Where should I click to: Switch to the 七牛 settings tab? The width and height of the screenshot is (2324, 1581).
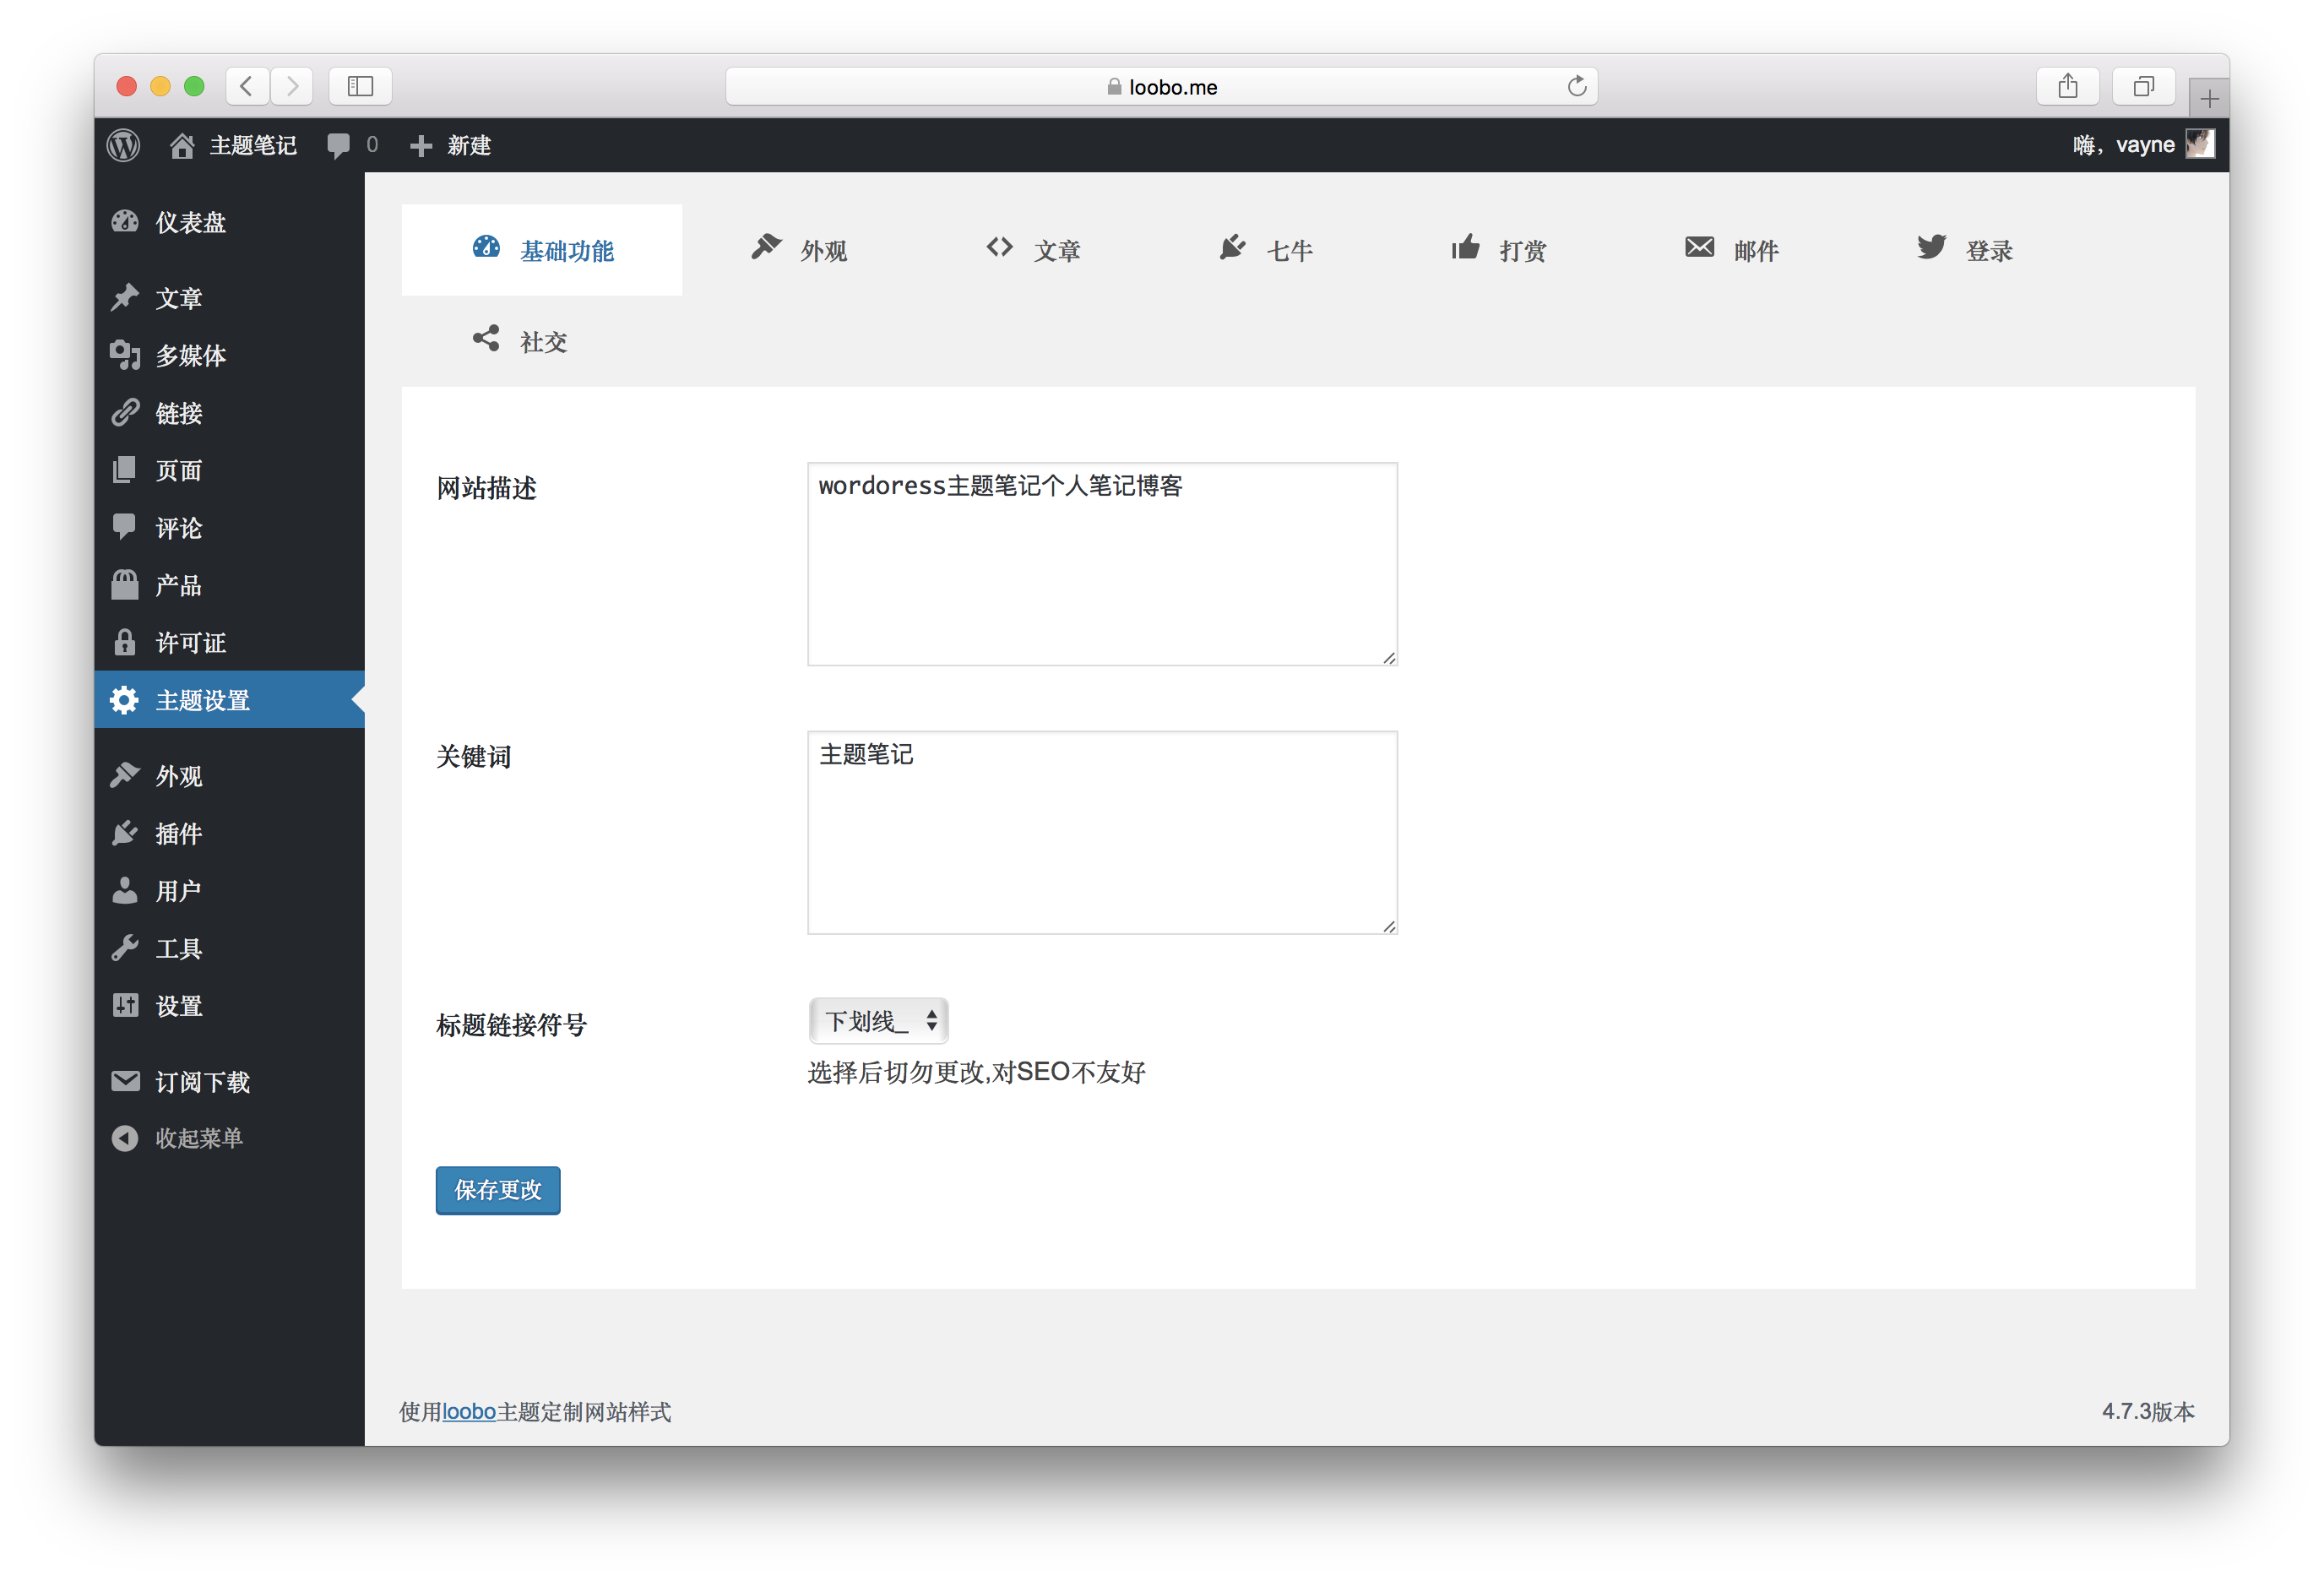pyautogui.click(x=1290, y=250)
